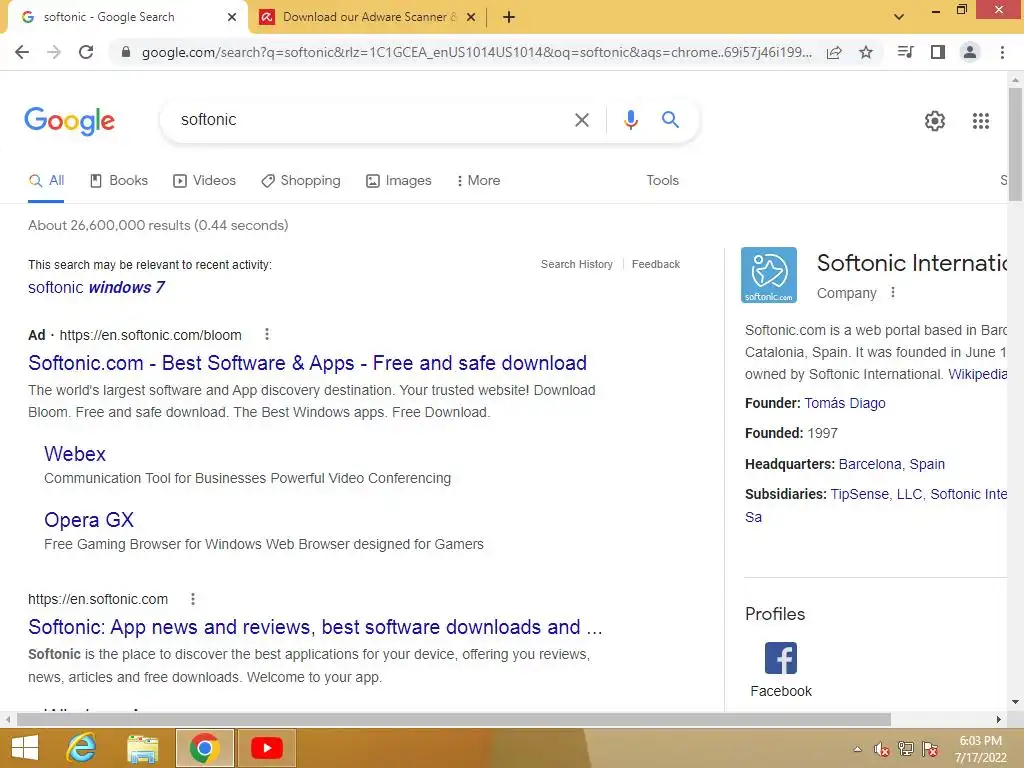Open the Search History link
The height and width of the screenshot is (768, 1024).
click(x=577, y=264)
